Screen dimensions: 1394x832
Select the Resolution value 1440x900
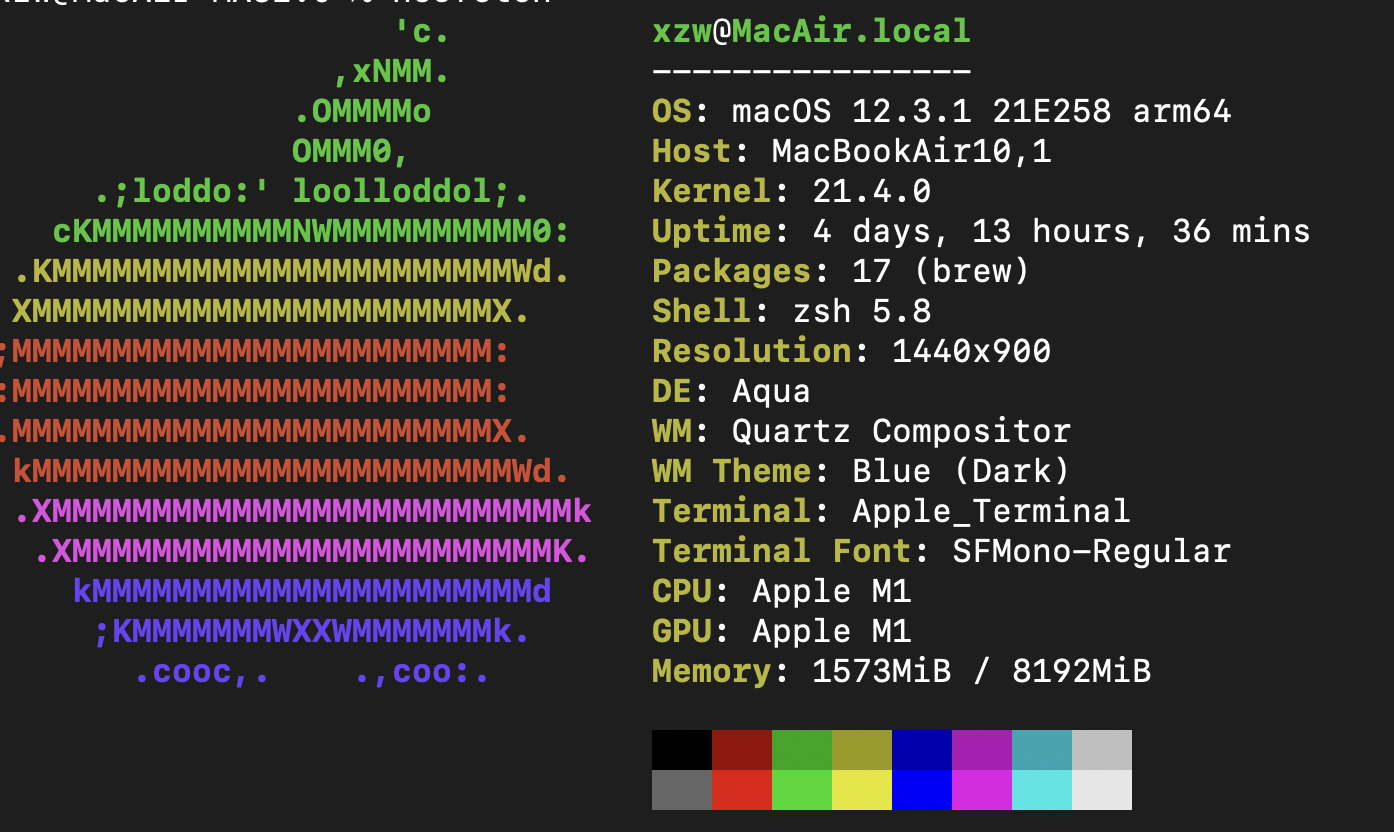point(971,351)
